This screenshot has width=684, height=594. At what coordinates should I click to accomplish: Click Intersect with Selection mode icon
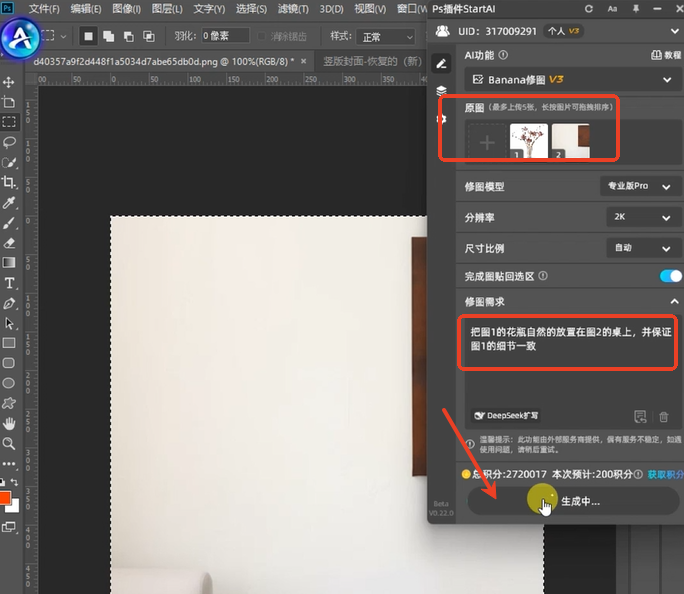(x=149, y=36)
